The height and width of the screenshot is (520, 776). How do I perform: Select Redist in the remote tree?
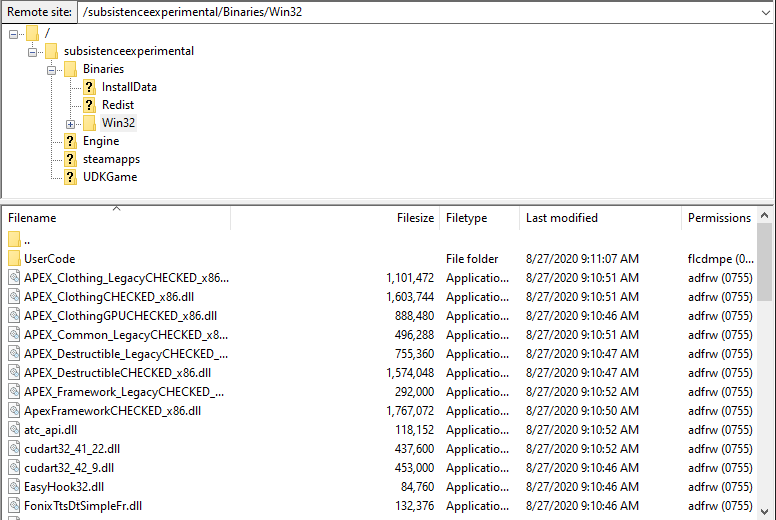tap(118, 105)
